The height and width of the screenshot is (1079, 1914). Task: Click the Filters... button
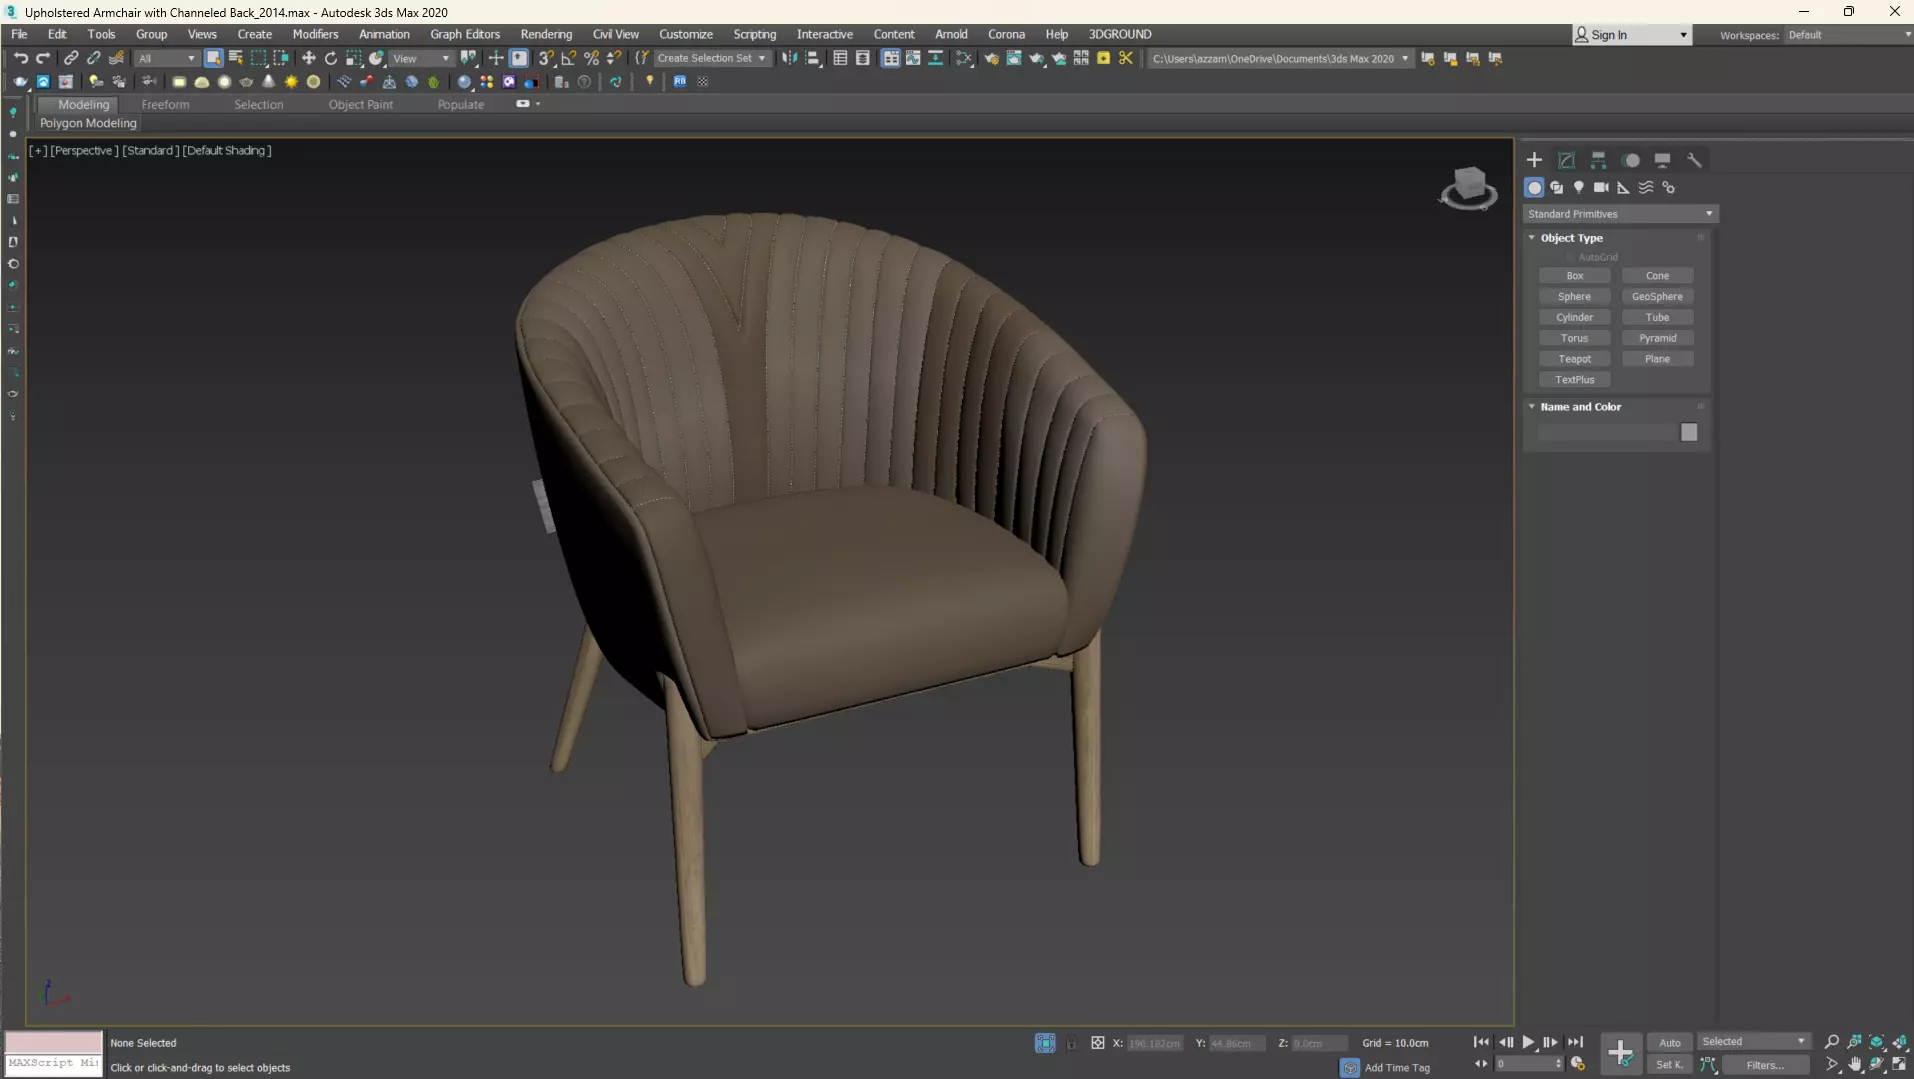1765,1065
